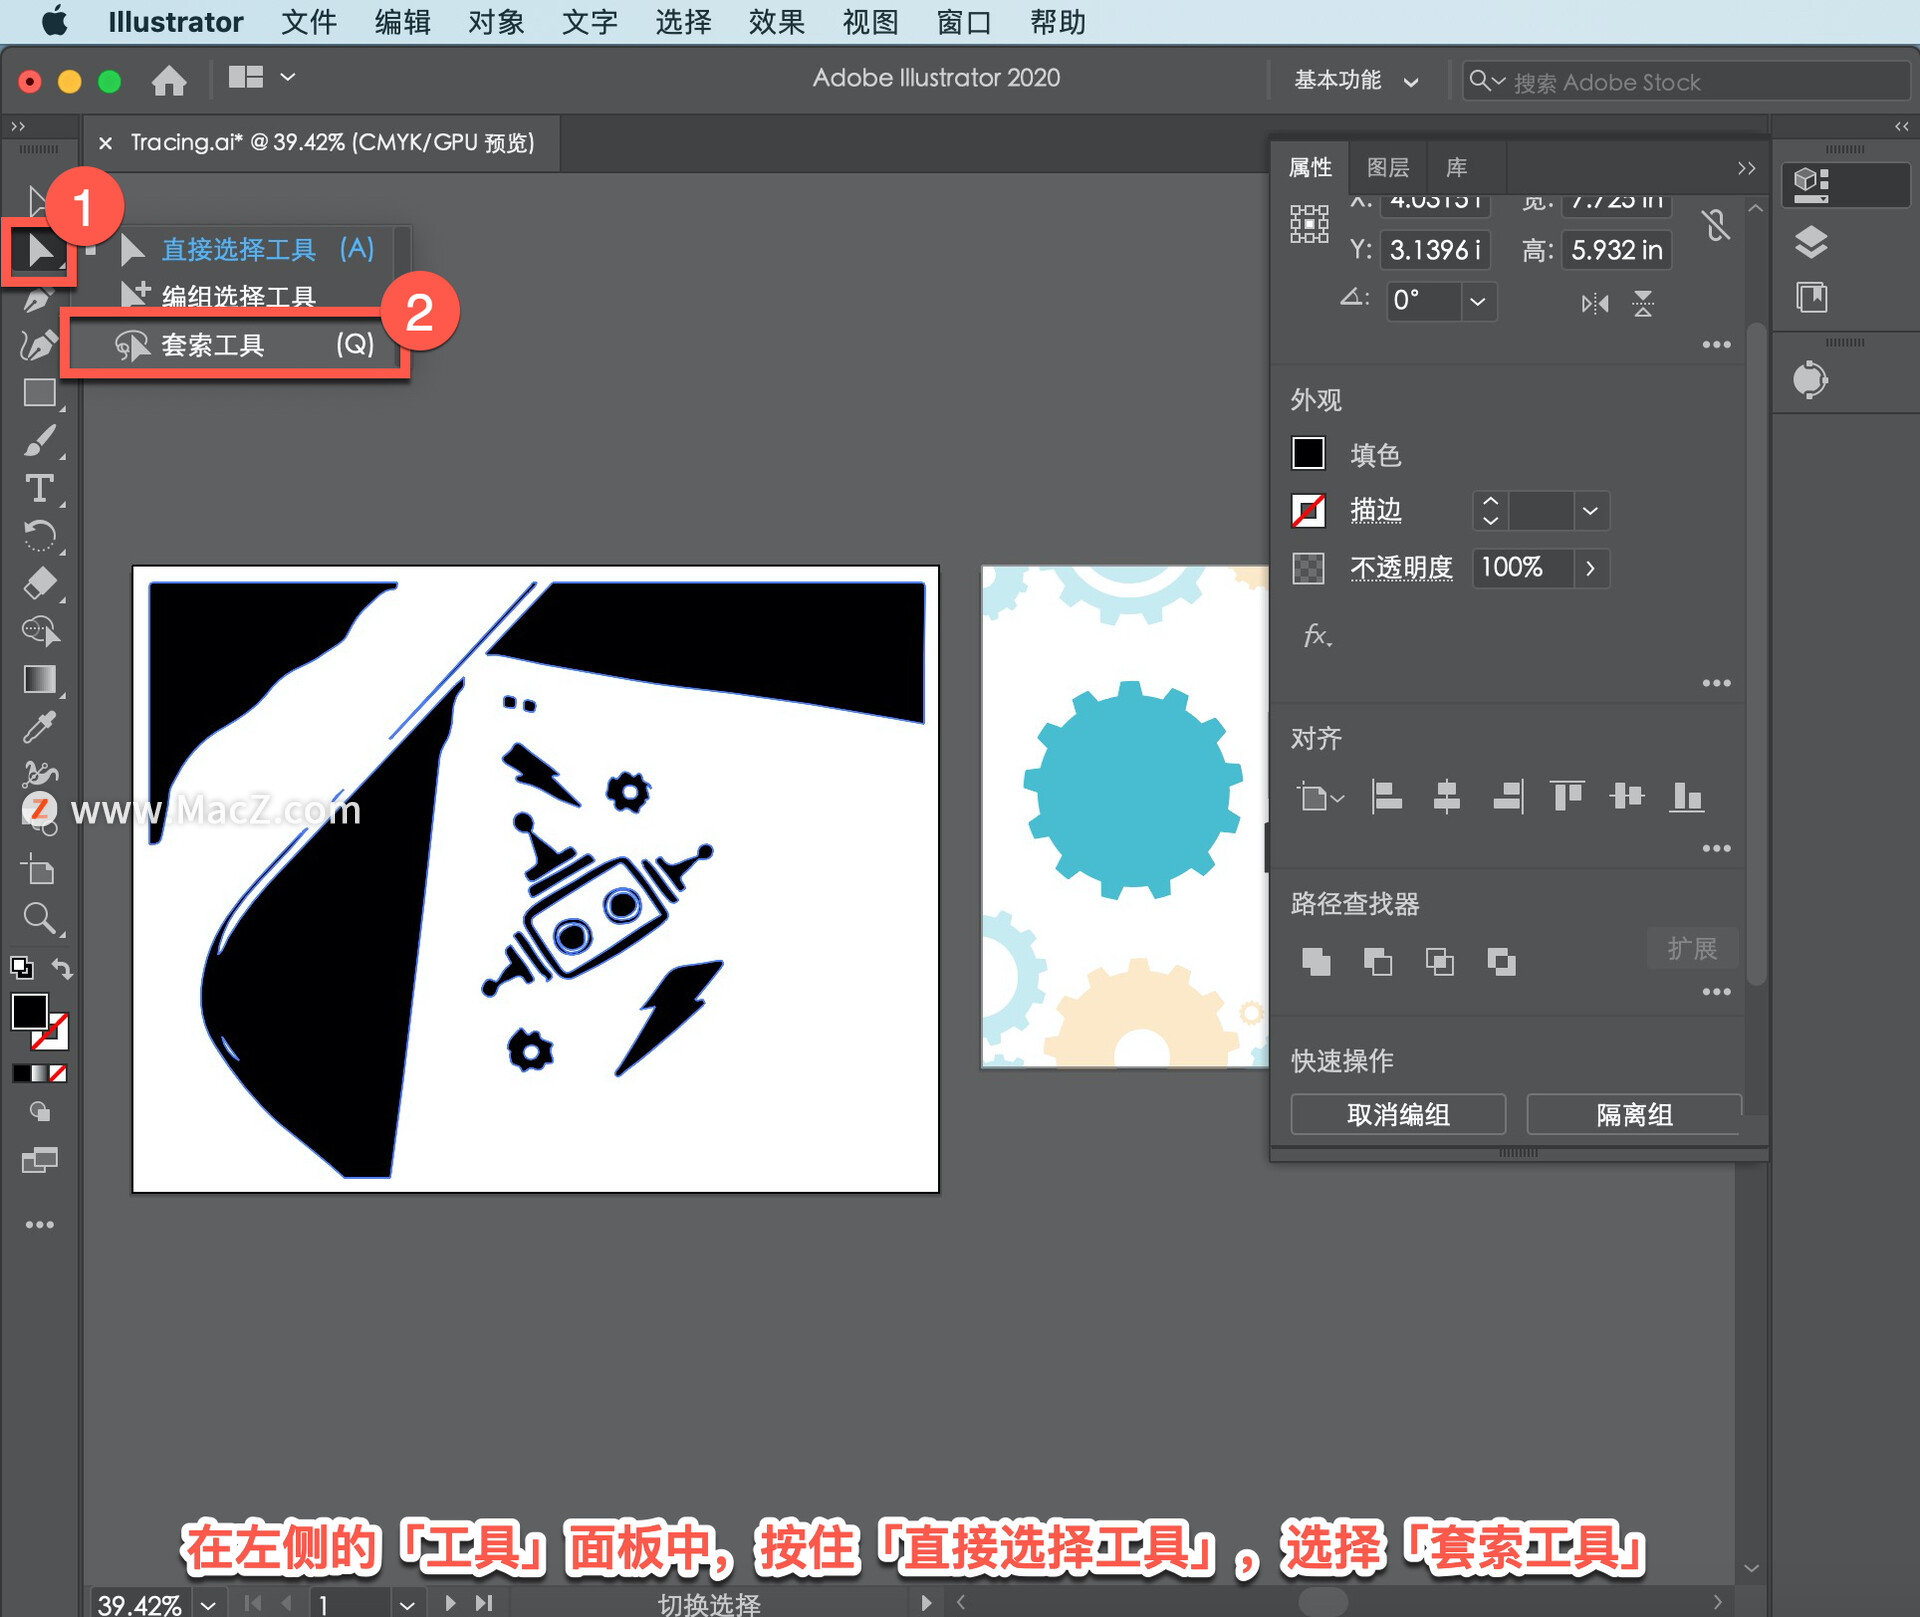Select the Curvature tool
Screen dimensions: 1920x1617
pyautogui.click(x=38, y=345)
